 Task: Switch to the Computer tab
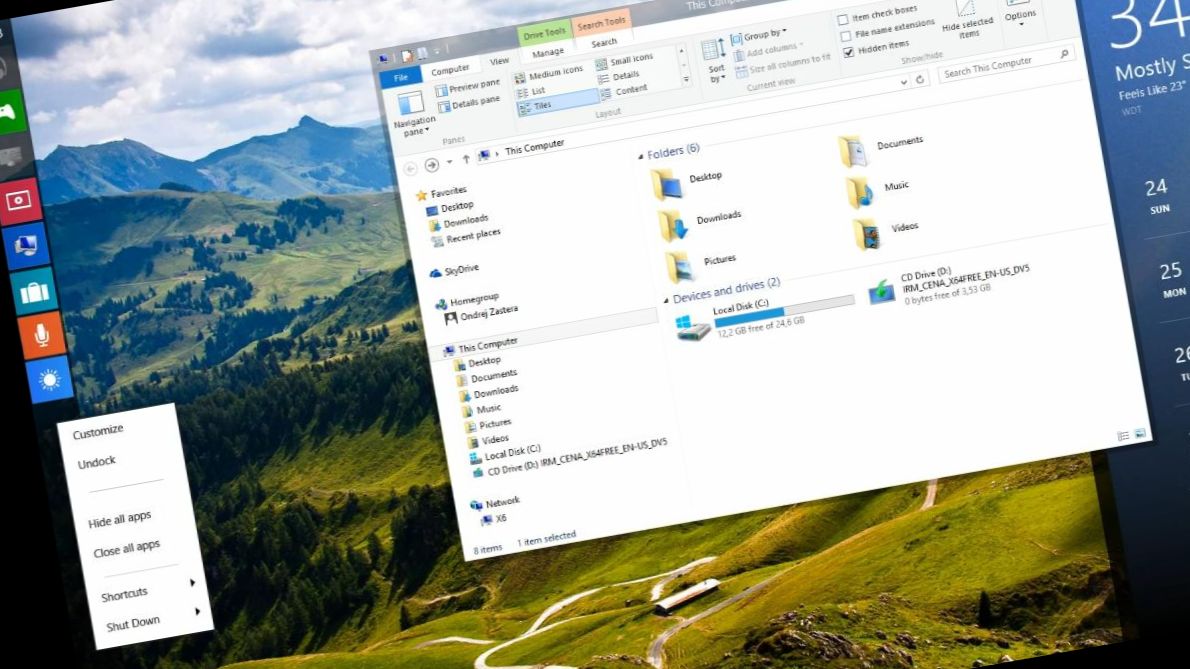[x=450, y=70]
